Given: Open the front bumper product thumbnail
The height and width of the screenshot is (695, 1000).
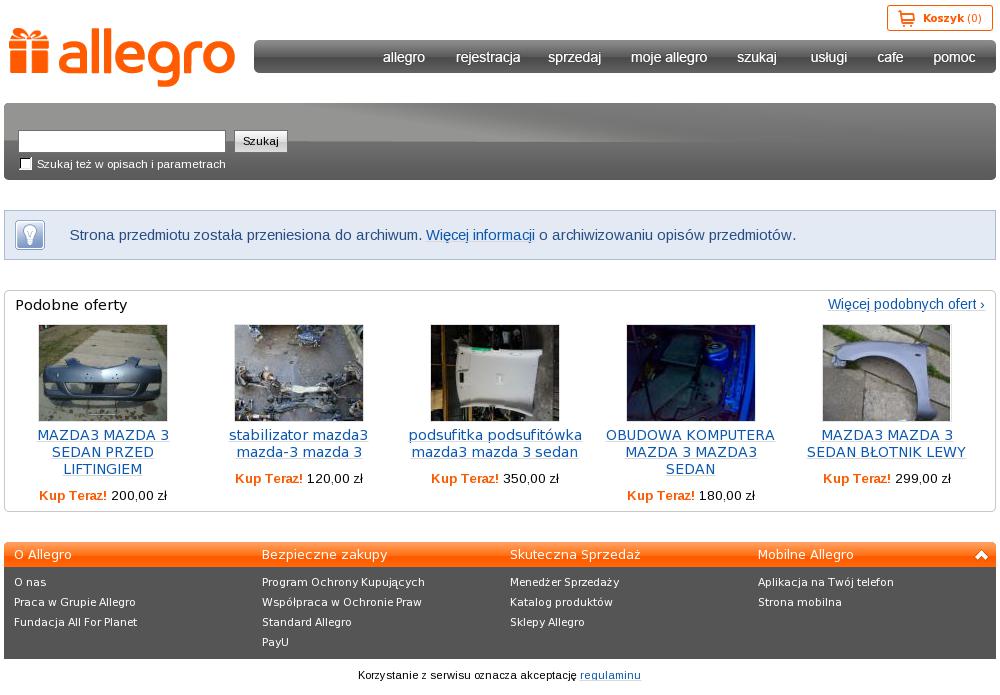Looking at the screenshot, I should tap(103, 373).
